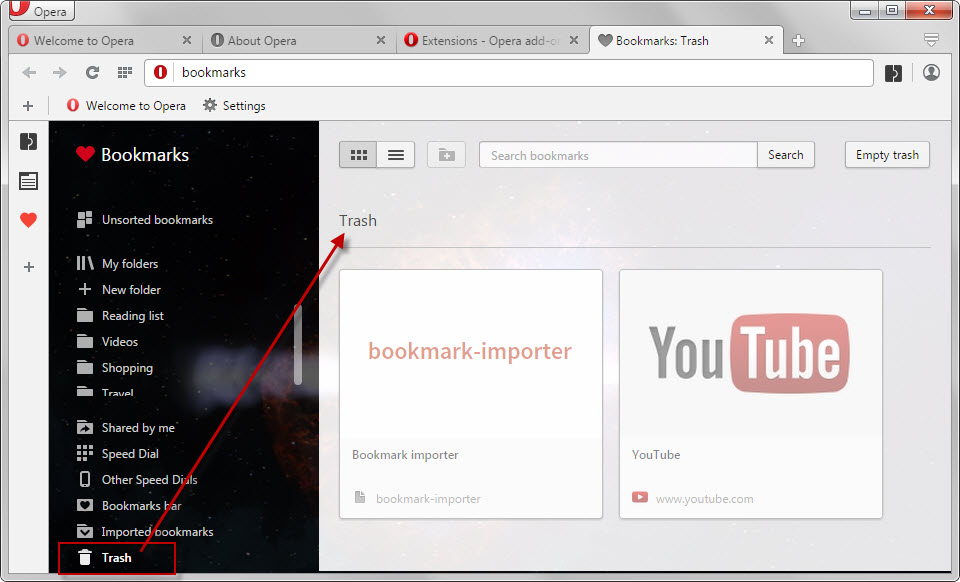The width and height of the screenshot is (960, 582).
Task: Click the www.youtube.com address
Action: click(x=705, y=499)
